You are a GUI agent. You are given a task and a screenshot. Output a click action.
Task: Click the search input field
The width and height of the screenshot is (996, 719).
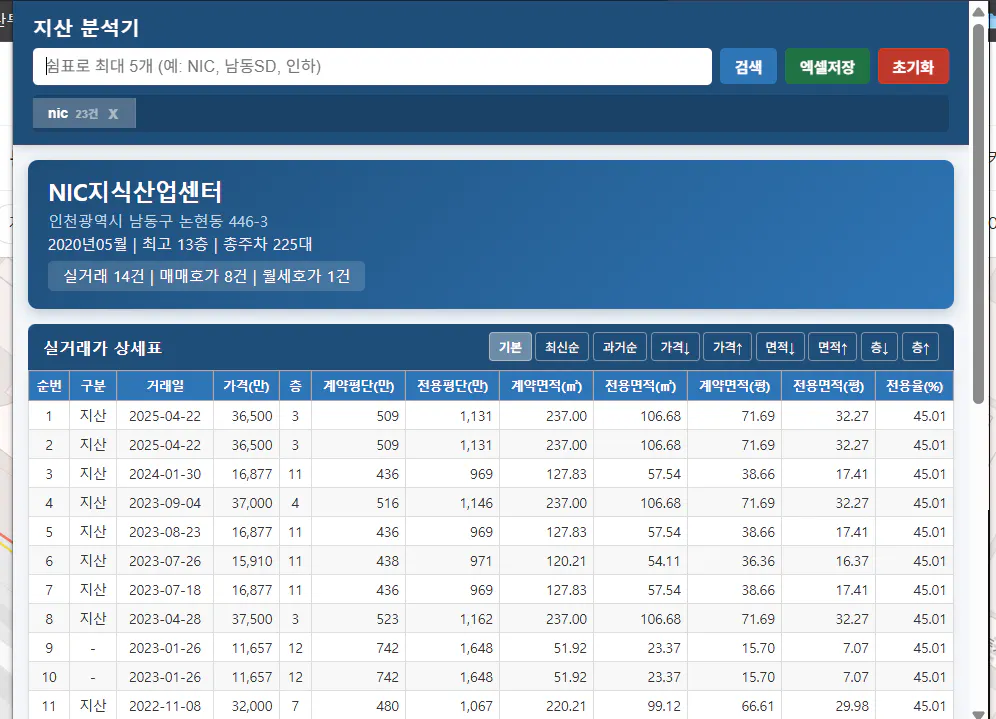click(372, 66)
